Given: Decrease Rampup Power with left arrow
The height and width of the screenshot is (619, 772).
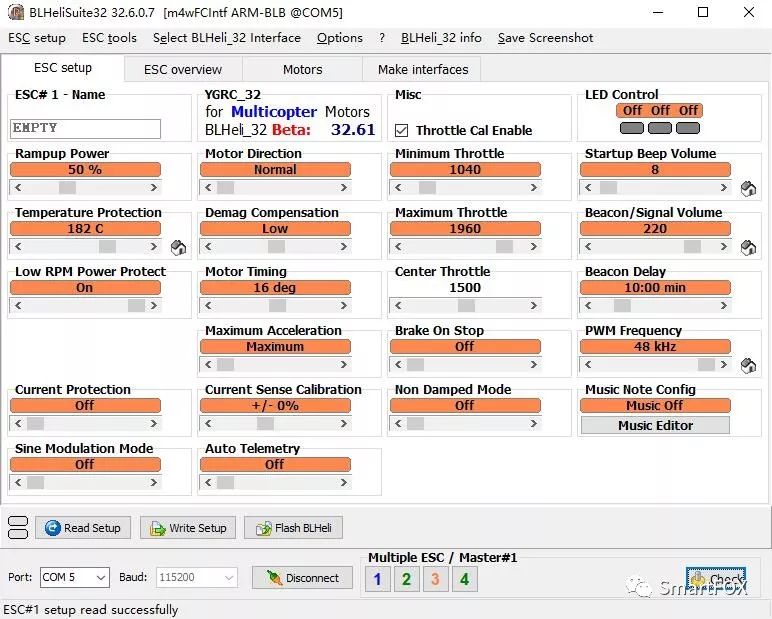Looking at the screenshot, I should tap(18, 188).
